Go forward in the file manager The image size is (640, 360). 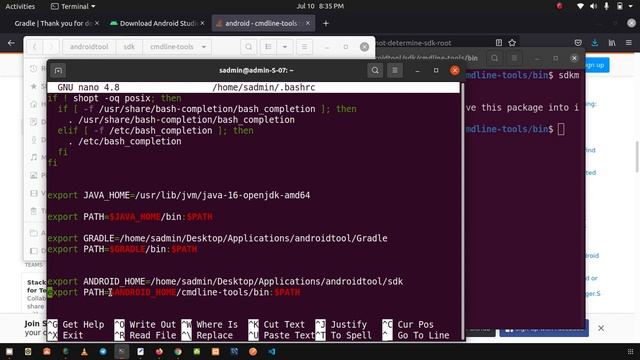(x=51, y=47)
